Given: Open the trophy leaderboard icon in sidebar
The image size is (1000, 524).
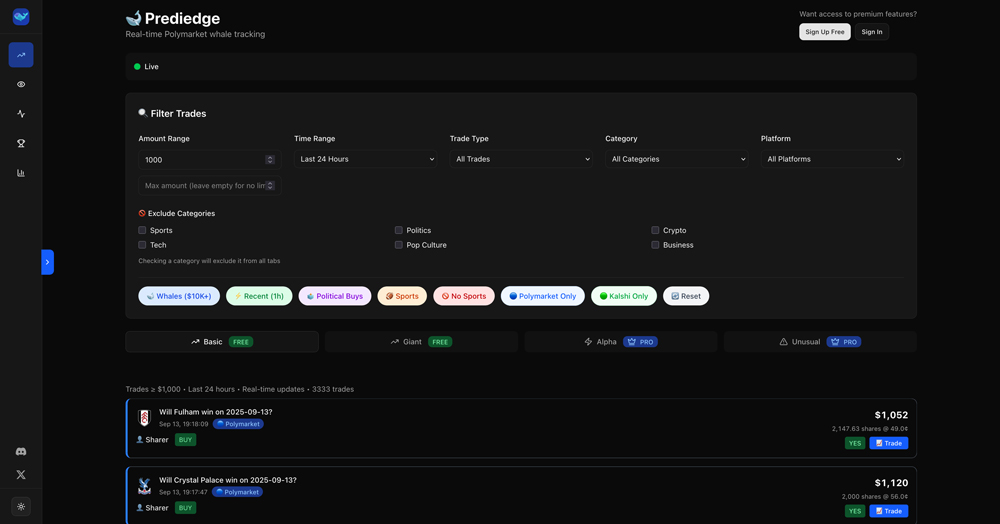Looking at the screenshot, I should pyautogui.click(x=21, y=143).
